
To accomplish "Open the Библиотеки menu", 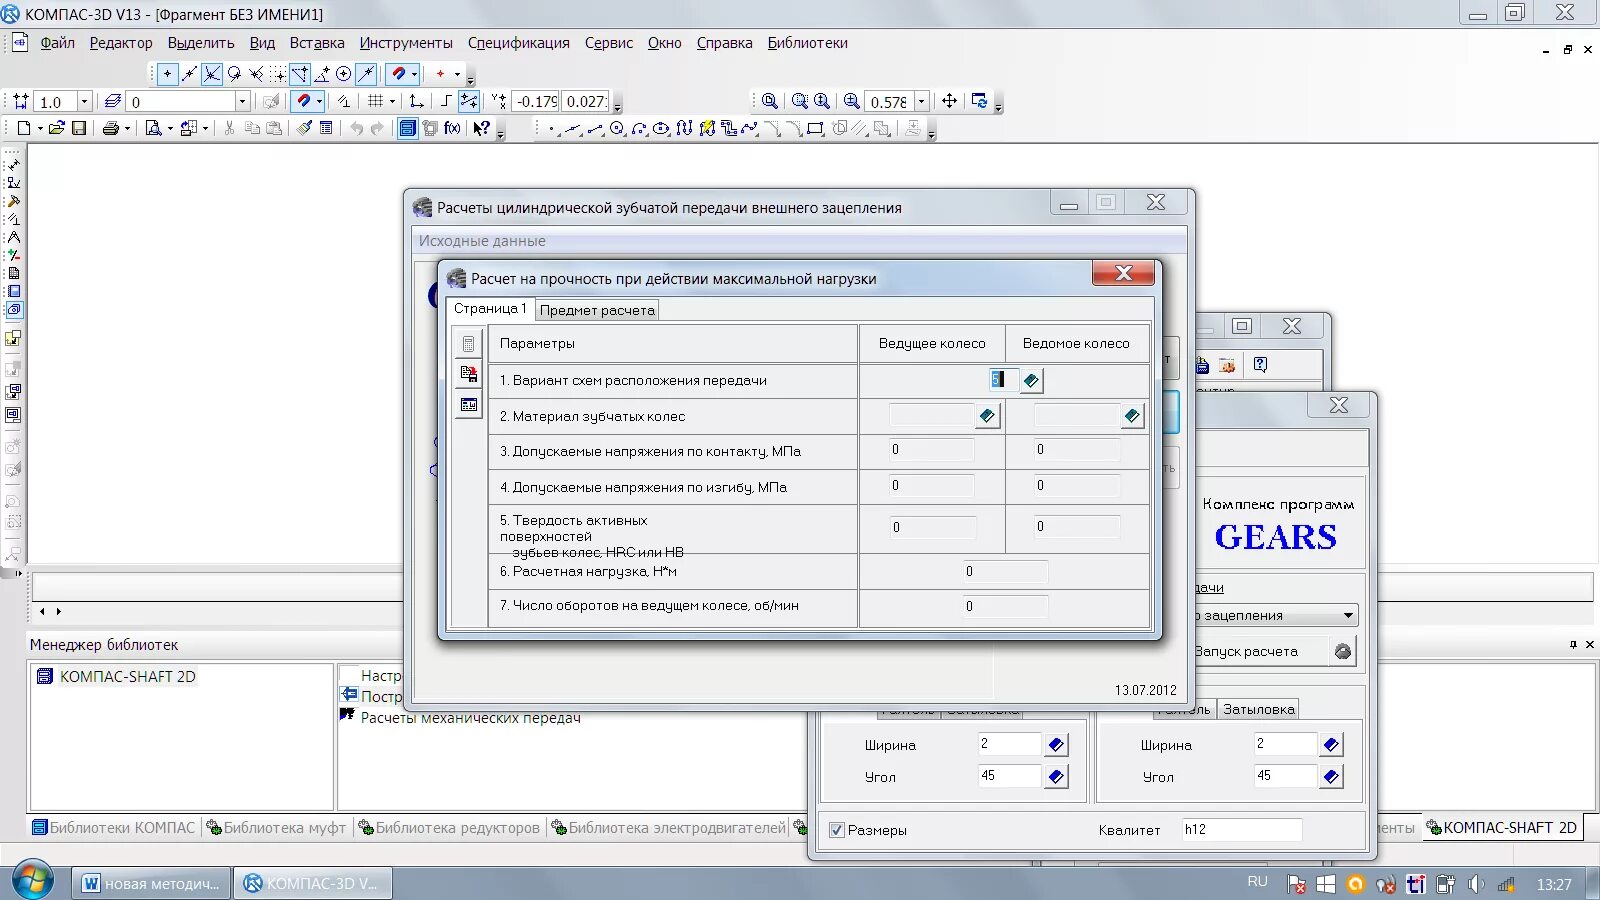I will [x=807, y=43].
